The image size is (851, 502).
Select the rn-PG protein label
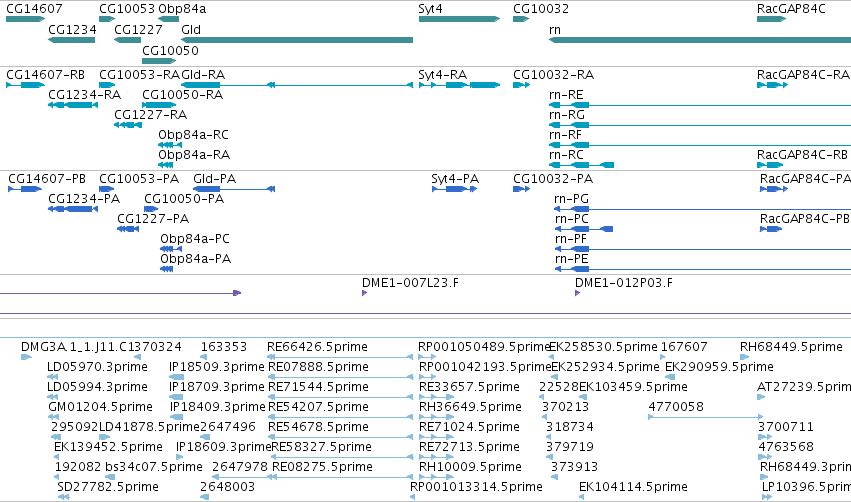tap(571, 199)
